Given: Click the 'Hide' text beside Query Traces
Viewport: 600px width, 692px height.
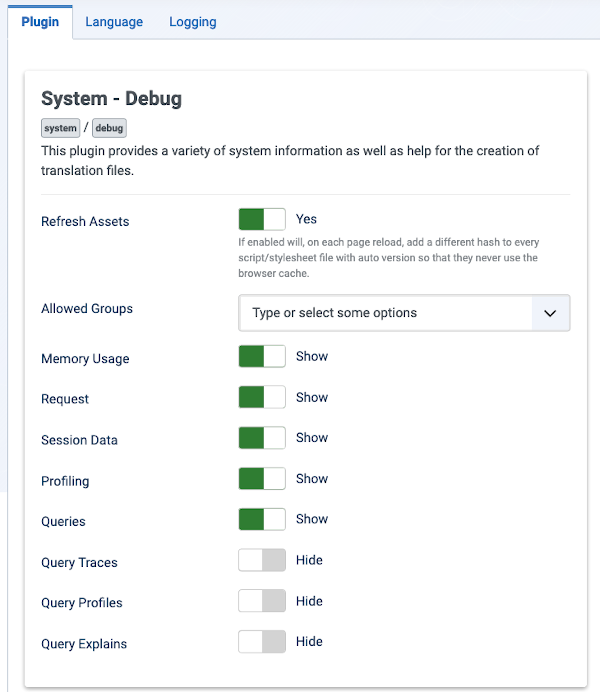Looking at the screenshot, I should click(309, 560).
